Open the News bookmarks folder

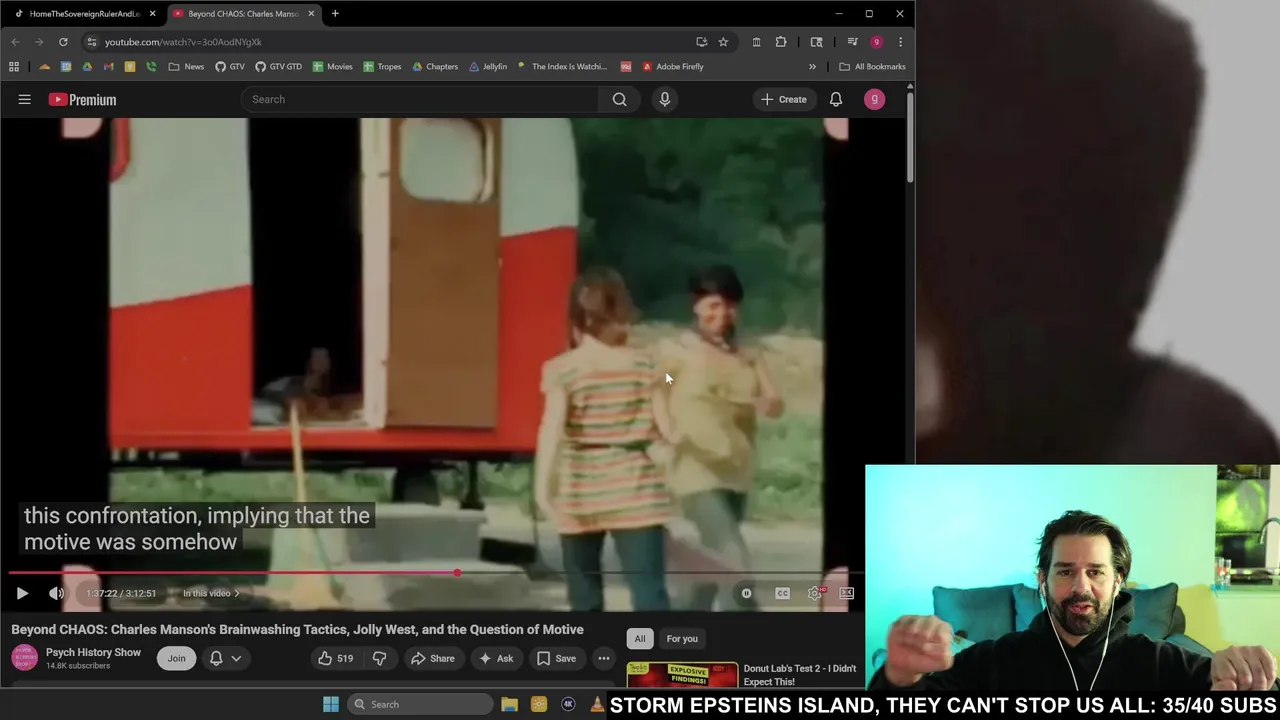coord(186,67)
